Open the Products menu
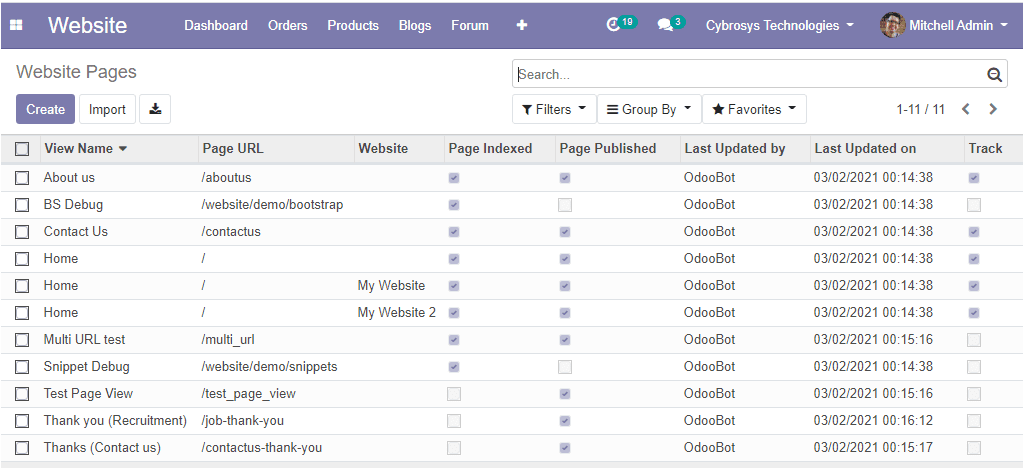 tap(353, 25)
